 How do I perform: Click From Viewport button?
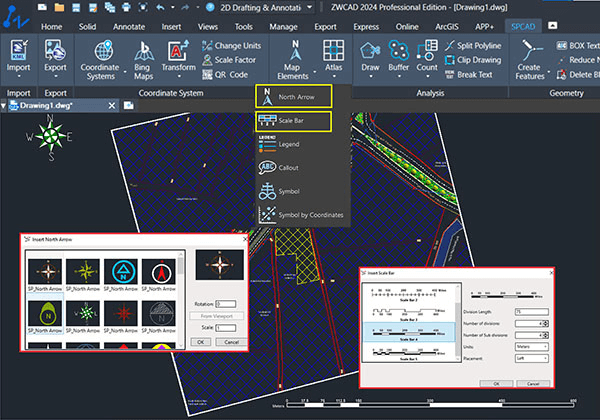click(217, 316)
